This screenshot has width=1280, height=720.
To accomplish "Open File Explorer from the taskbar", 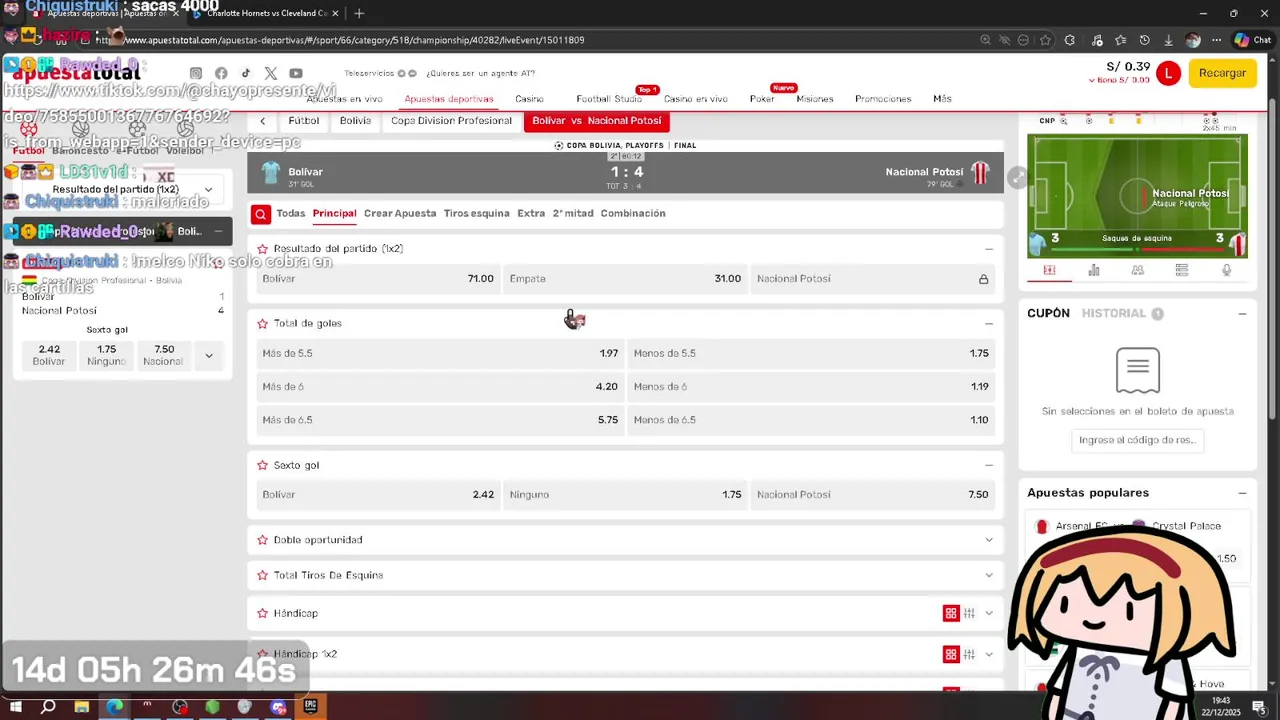I will pyautogui.click(x=82, y=707).
